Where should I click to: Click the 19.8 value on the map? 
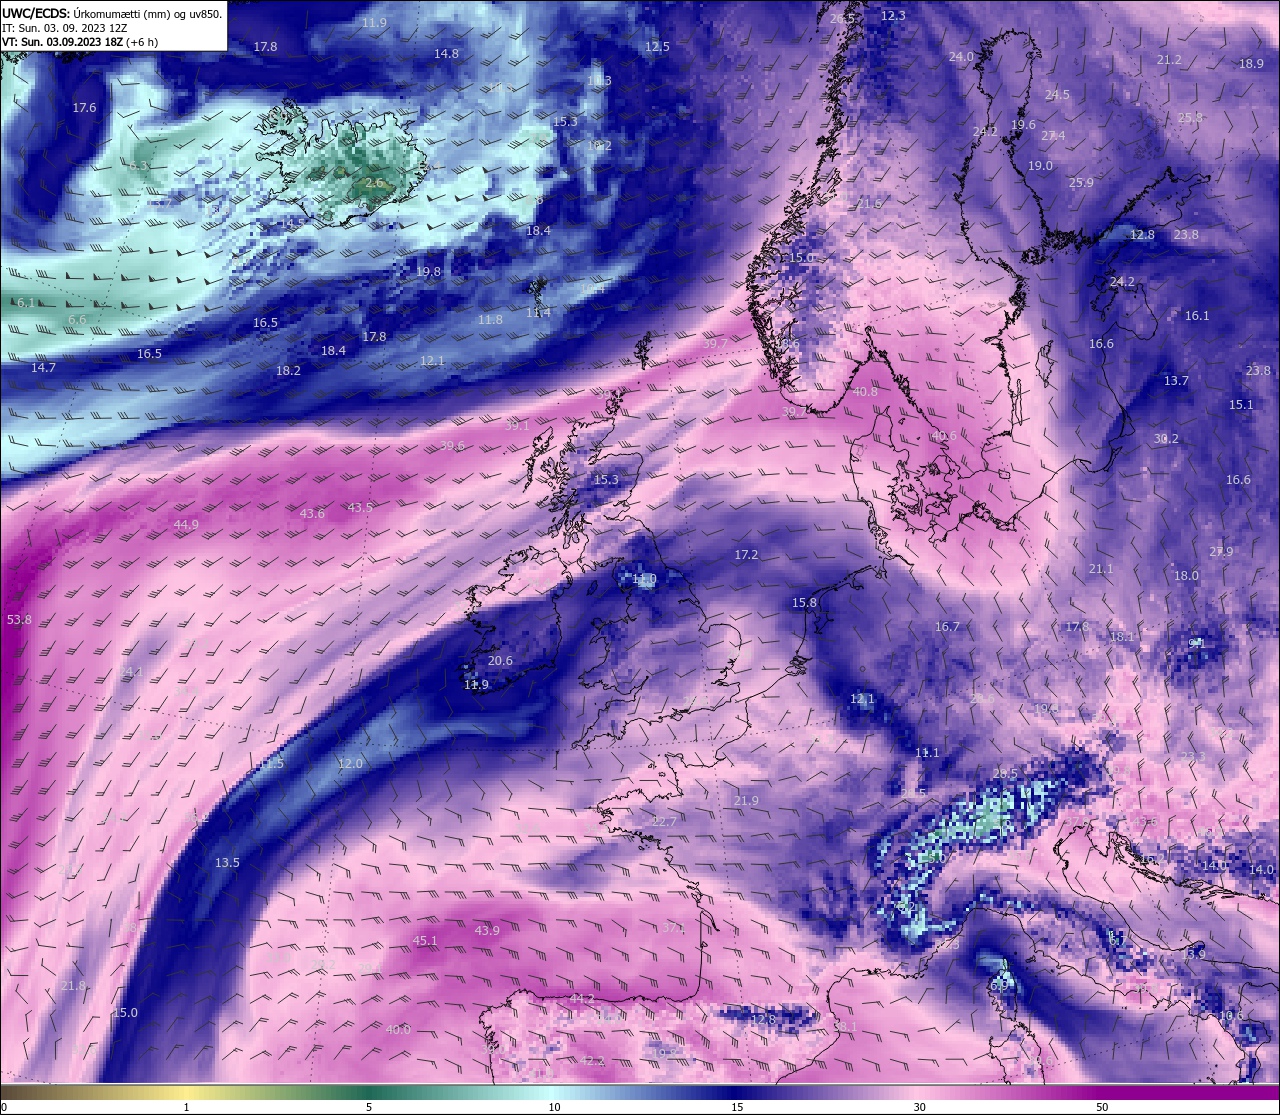pos(428,272)
